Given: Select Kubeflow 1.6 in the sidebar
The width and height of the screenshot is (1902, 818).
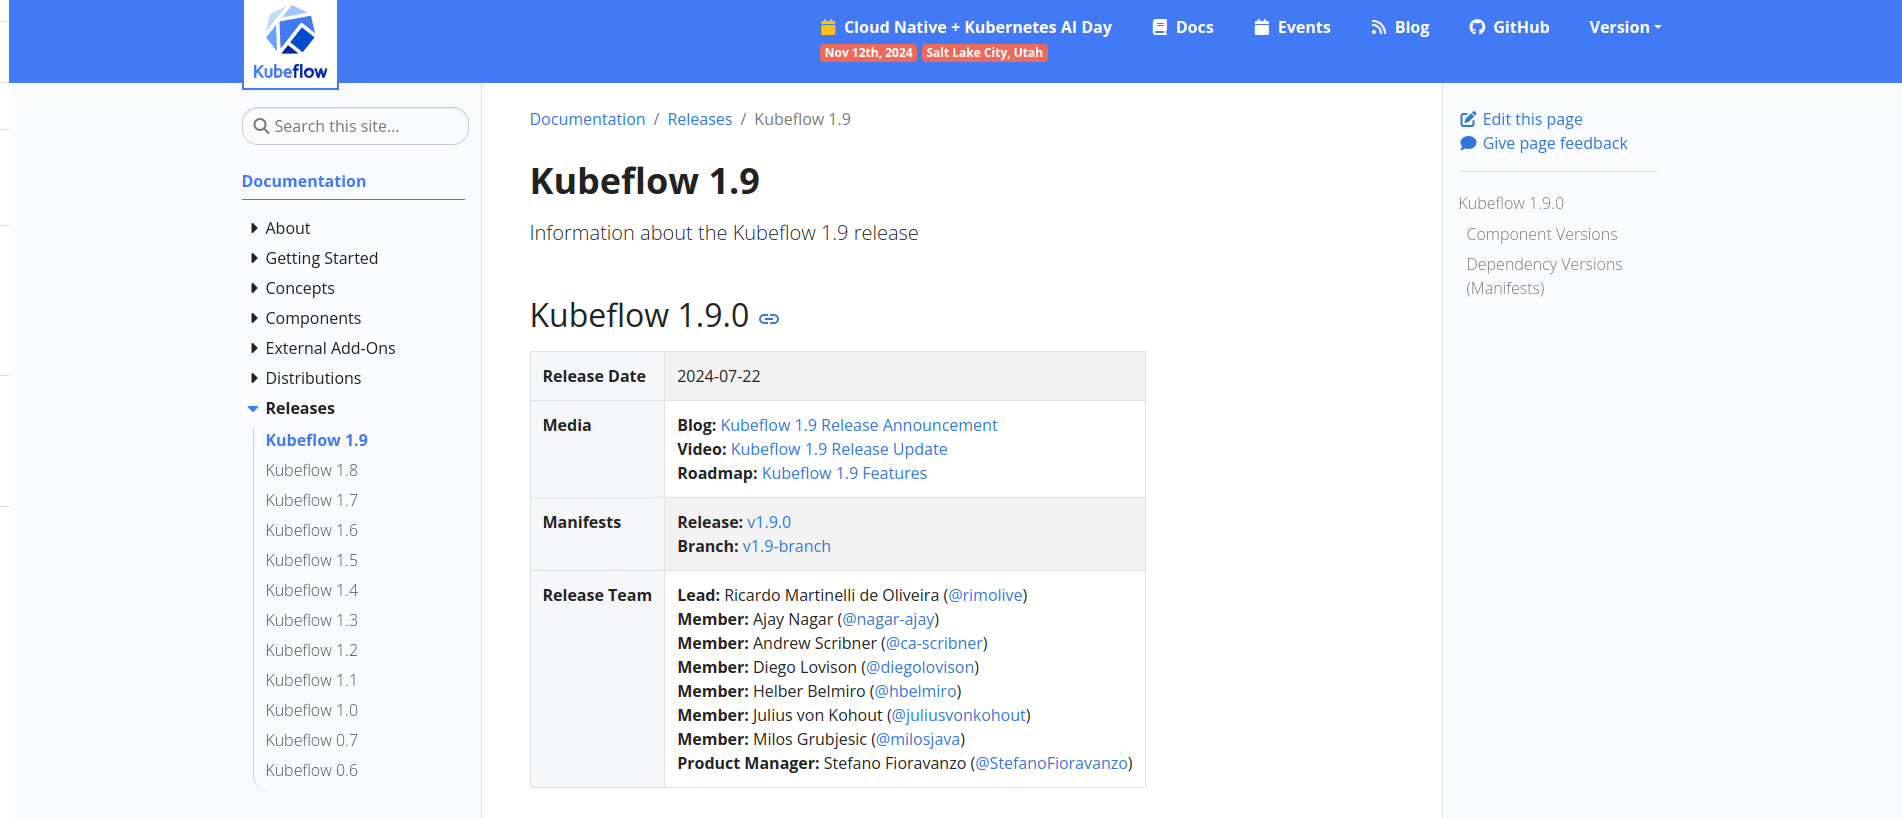Looking at the screenshot, I should pyautogui.click(x=311, y=530).
